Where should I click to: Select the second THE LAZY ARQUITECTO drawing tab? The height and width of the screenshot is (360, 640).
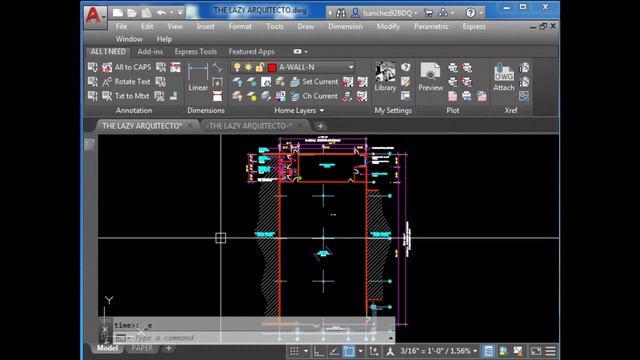coord(249,126)
